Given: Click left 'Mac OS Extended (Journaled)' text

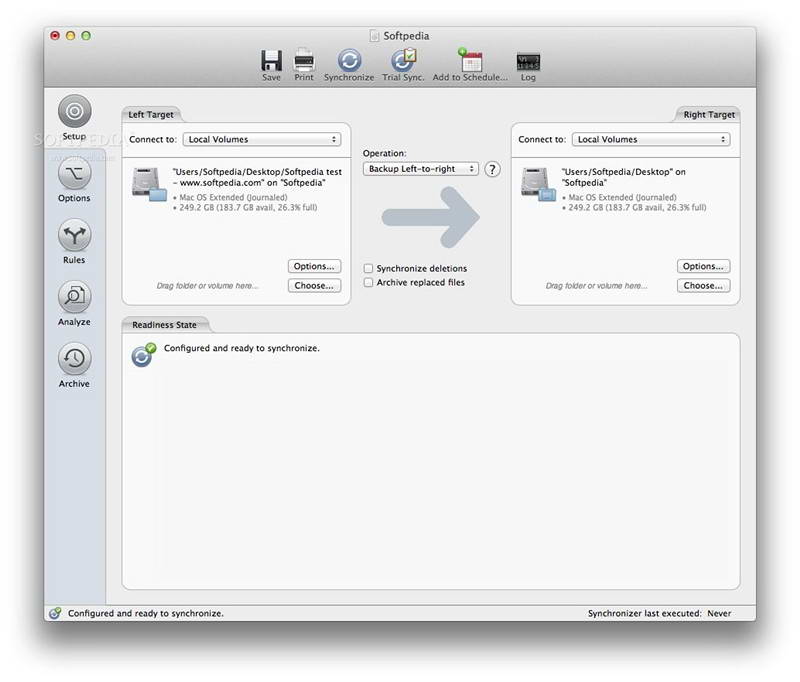Looking at the screenshot, I should pyautogui.click(x=233, y=197).
